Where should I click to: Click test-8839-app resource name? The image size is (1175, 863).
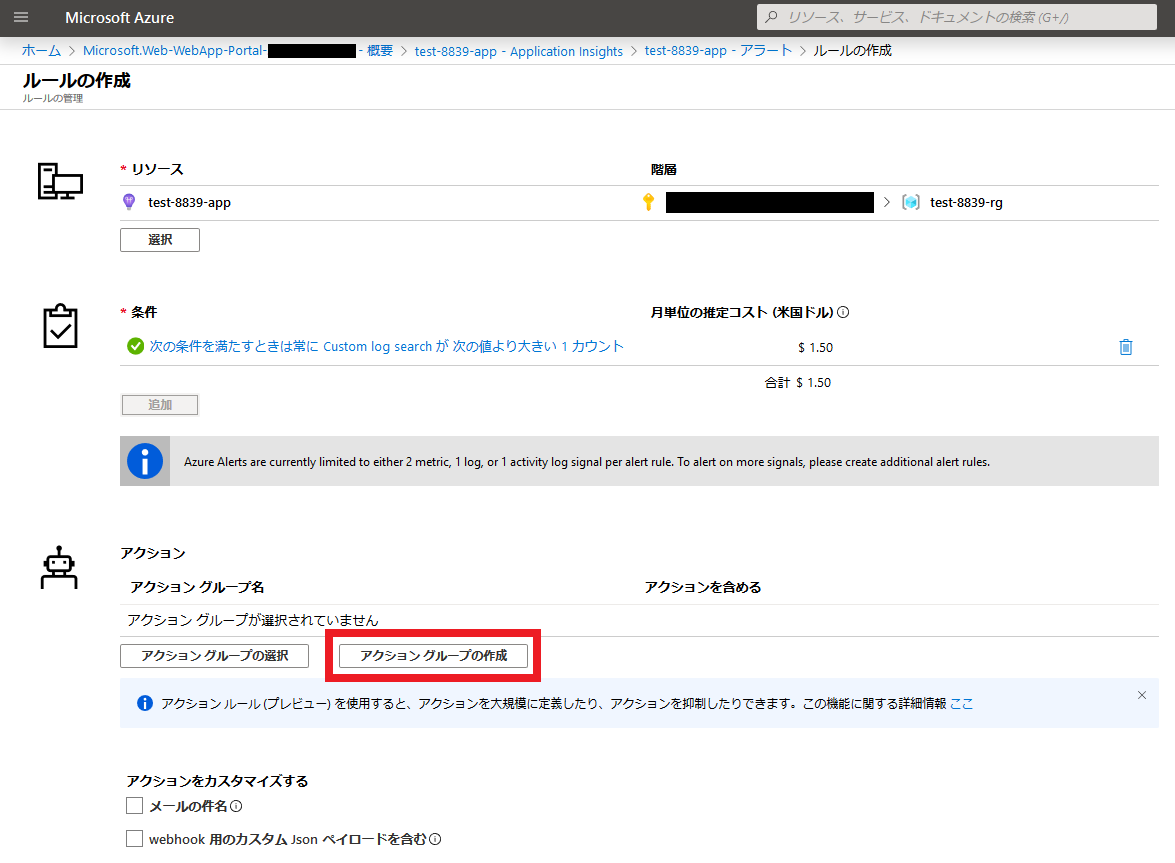[190, 202]
